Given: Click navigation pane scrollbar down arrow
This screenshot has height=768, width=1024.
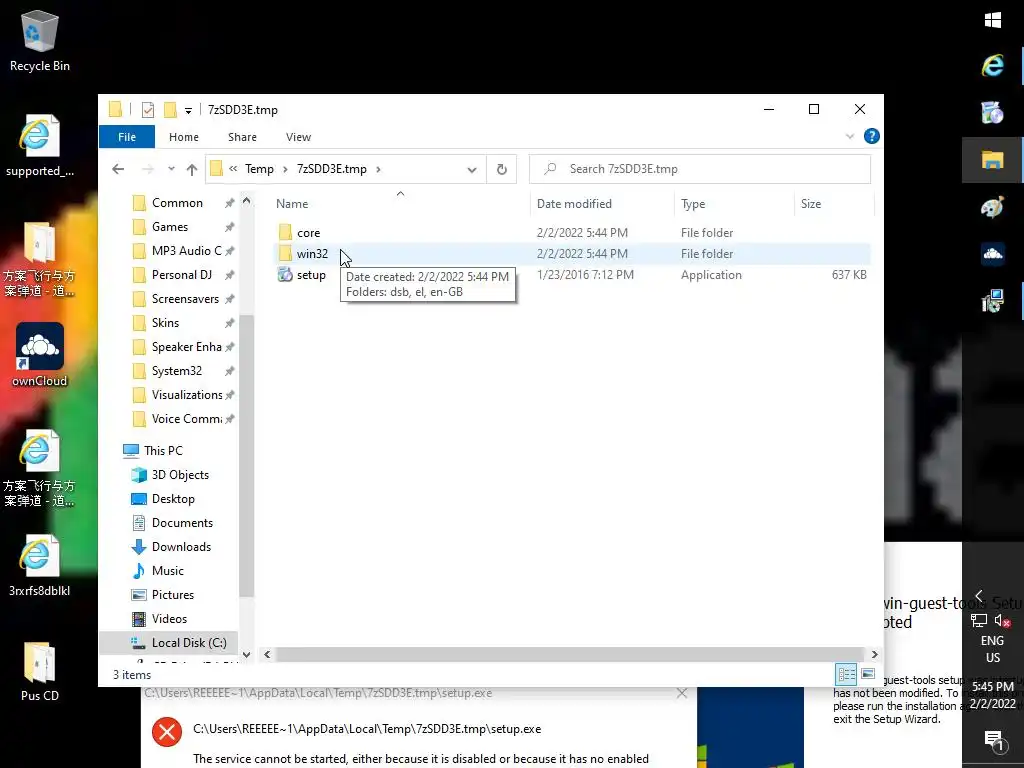Looking at the screenshot, I should 246,654.
